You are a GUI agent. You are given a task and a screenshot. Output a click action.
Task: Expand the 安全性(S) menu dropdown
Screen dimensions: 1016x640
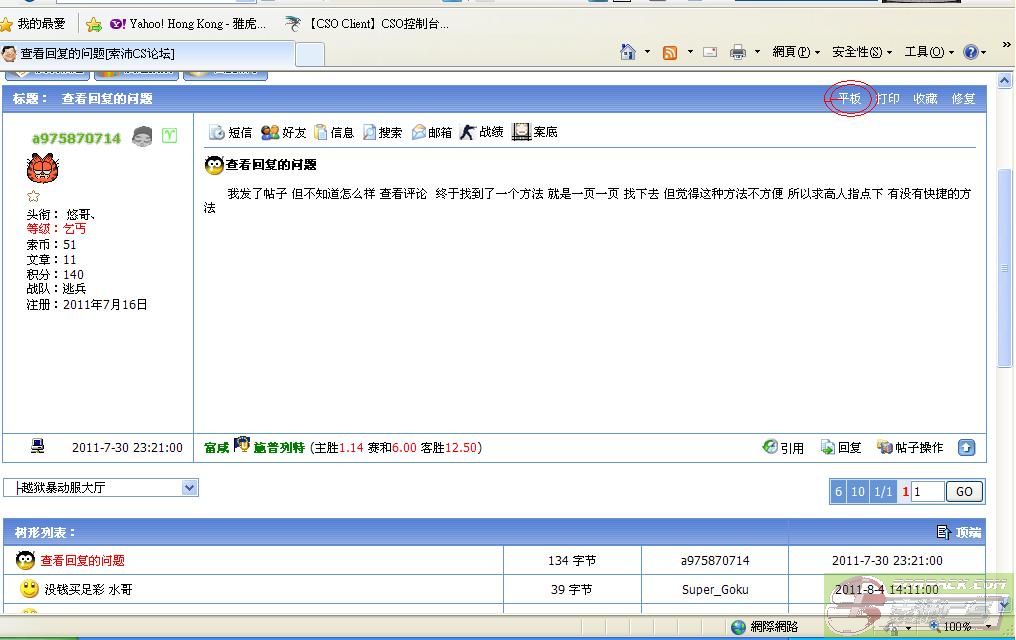click(862, 52)
